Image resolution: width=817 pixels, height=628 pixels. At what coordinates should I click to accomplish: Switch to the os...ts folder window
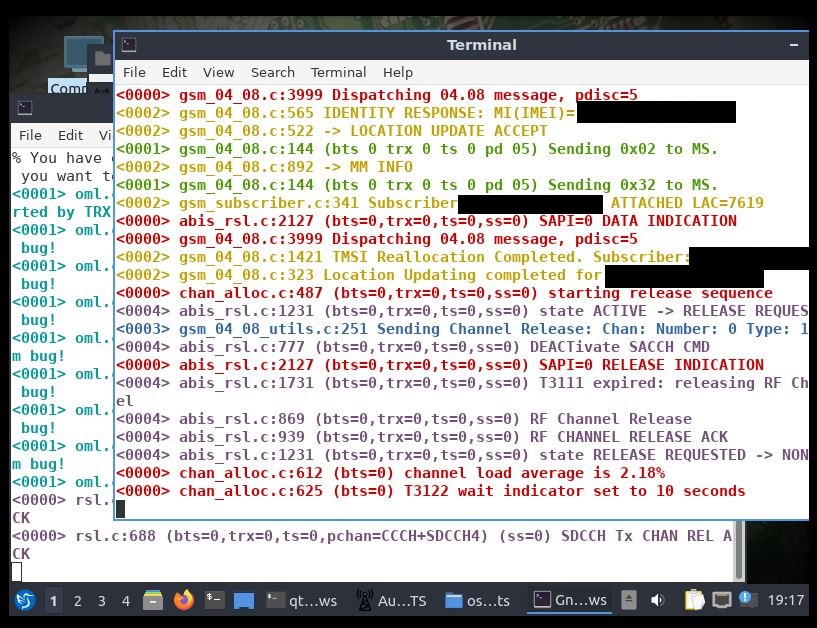(477, 601)
